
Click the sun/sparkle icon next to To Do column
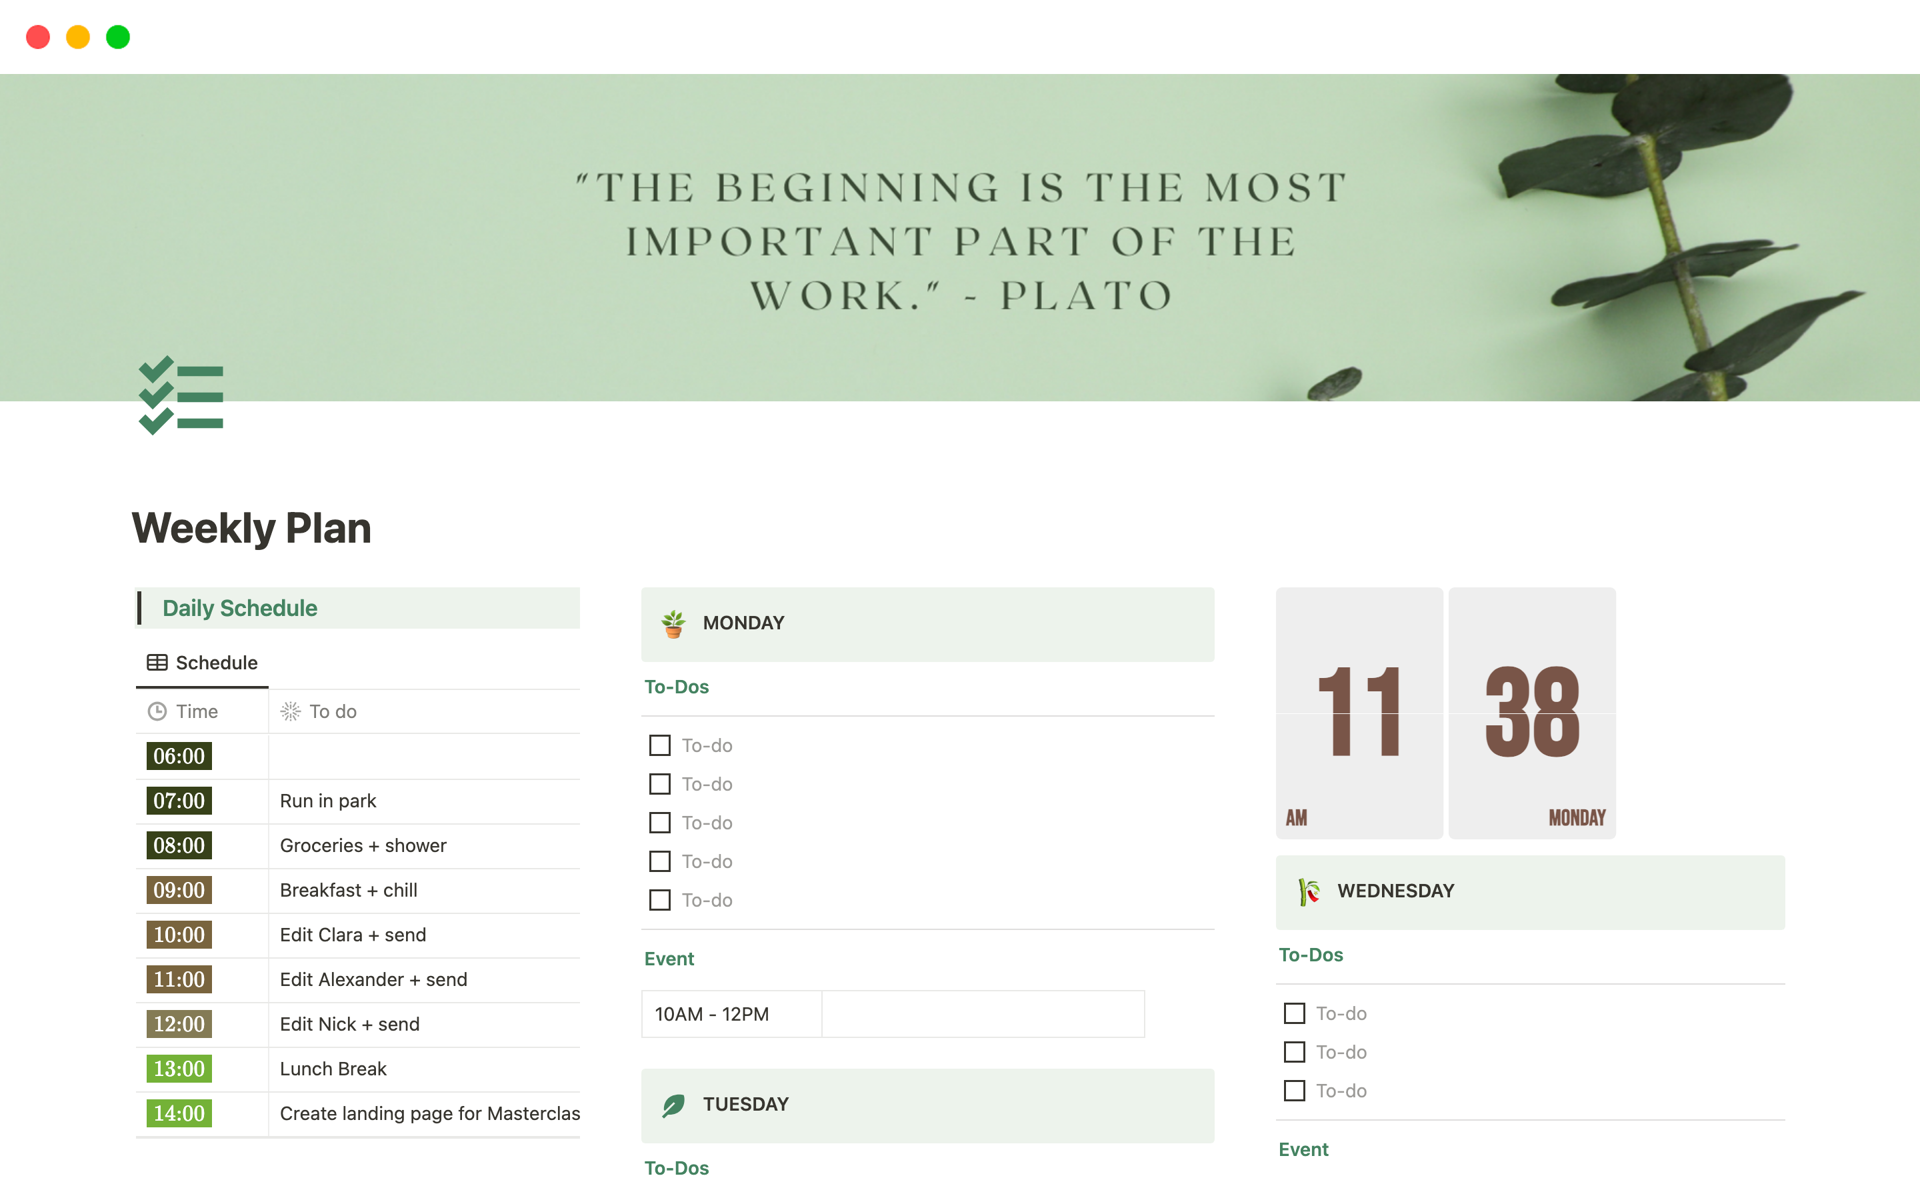tap(288, 712)
